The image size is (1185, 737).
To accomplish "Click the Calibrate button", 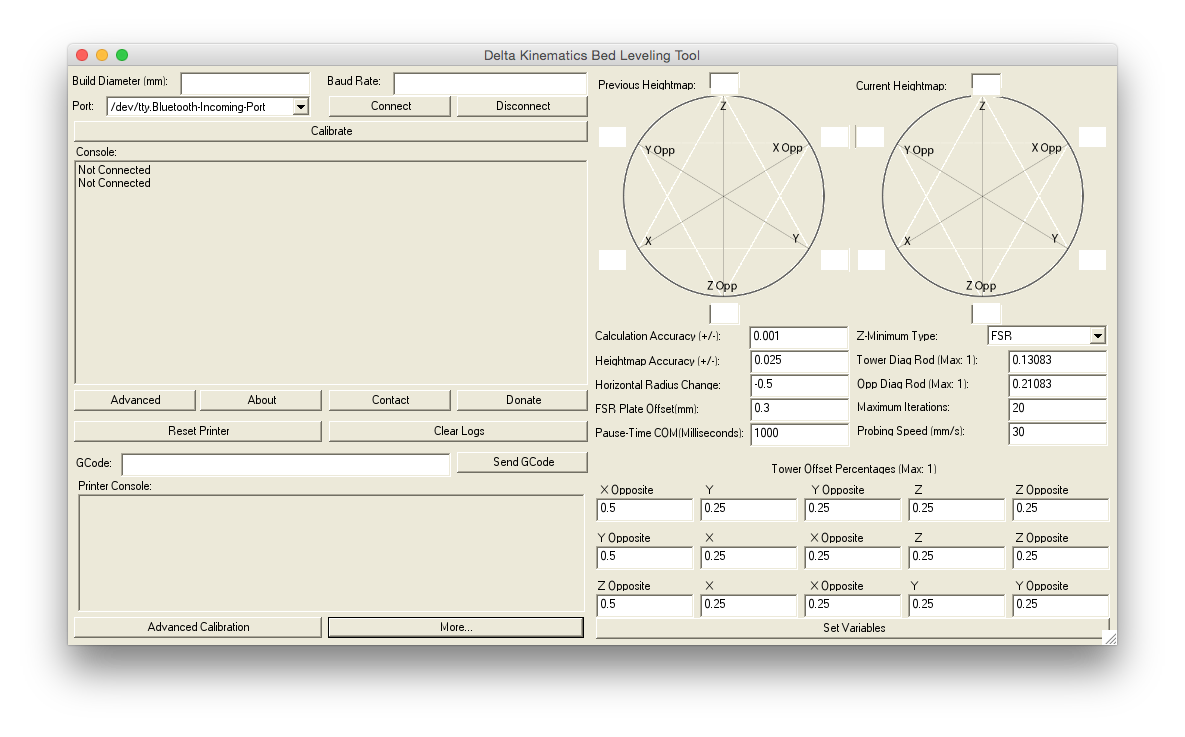I will (330, 131).
